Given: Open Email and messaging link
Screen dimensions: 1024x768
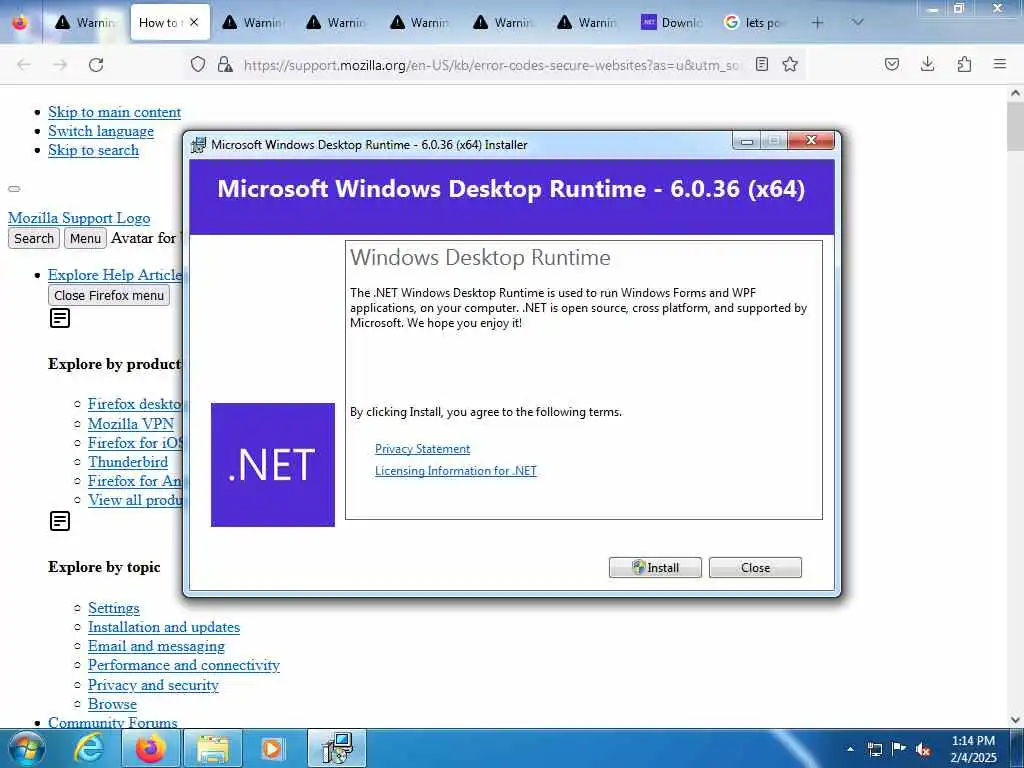Looking at the screenshot, I should pos(156,646).
